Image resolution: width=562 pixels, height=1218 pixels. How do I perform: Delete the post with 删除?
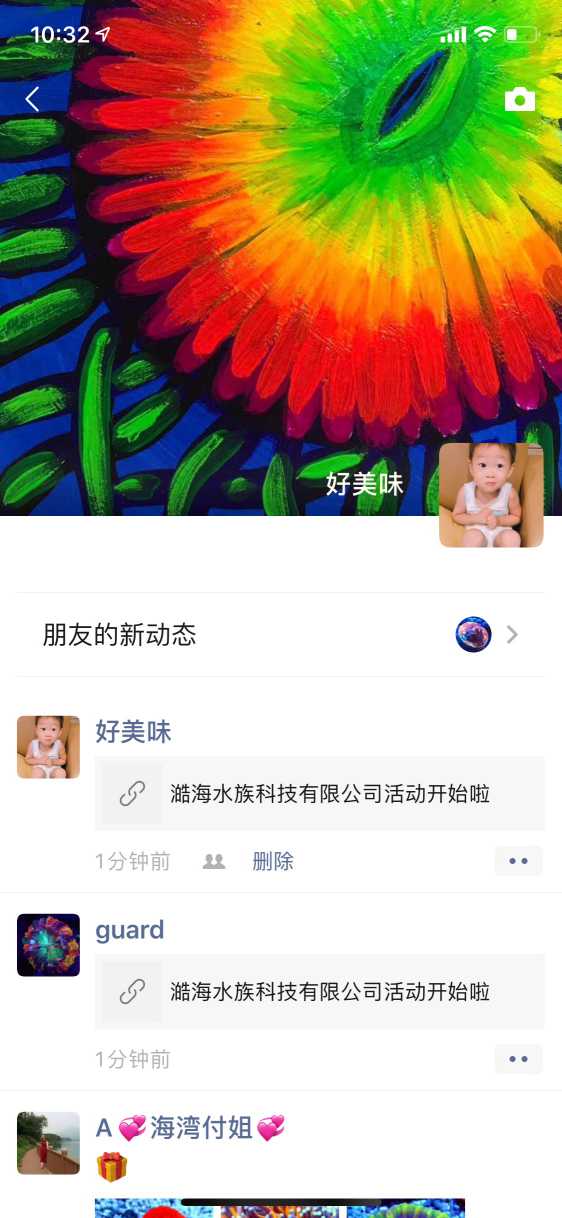coord(273,861)
